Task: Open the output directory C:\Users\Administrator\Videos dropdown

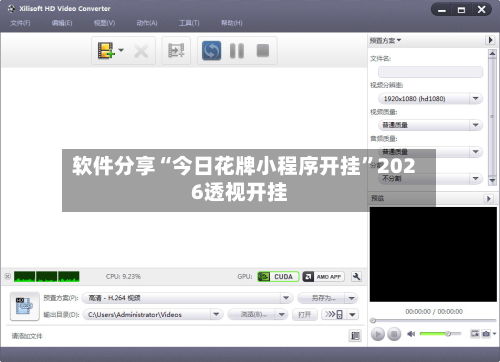Action: click(153, 314)
